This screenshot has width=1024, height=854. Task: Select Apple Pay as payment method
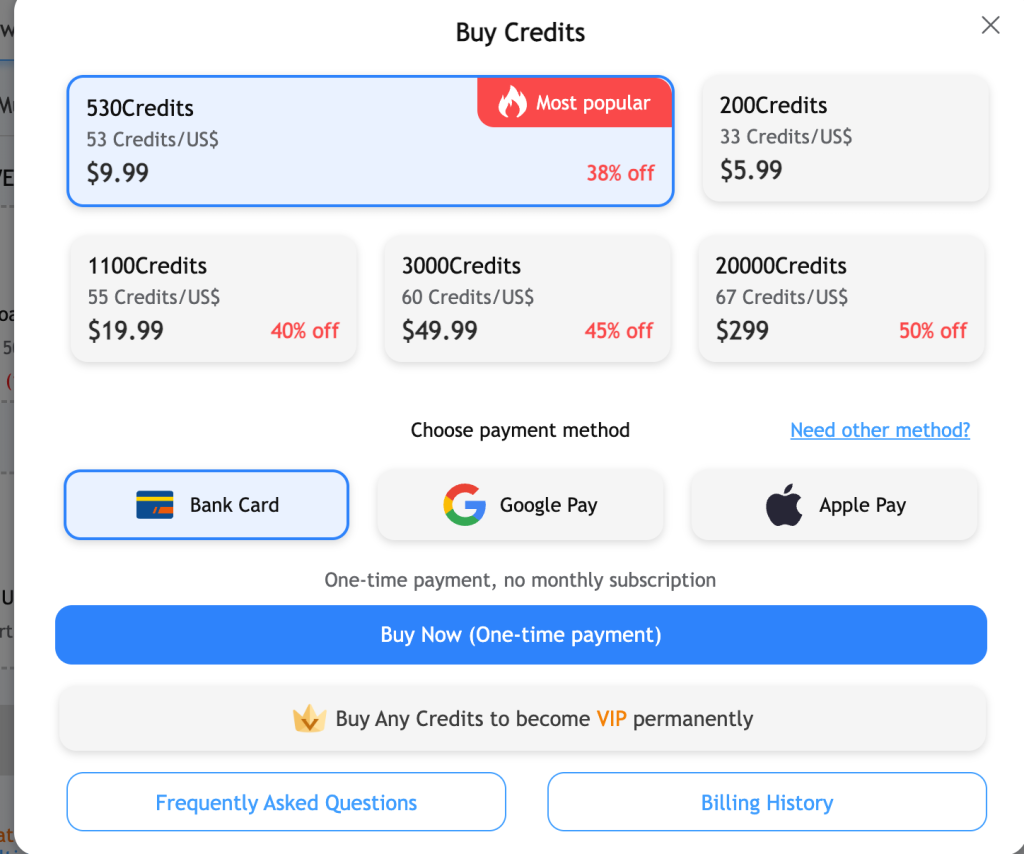(x=834, y=505)
